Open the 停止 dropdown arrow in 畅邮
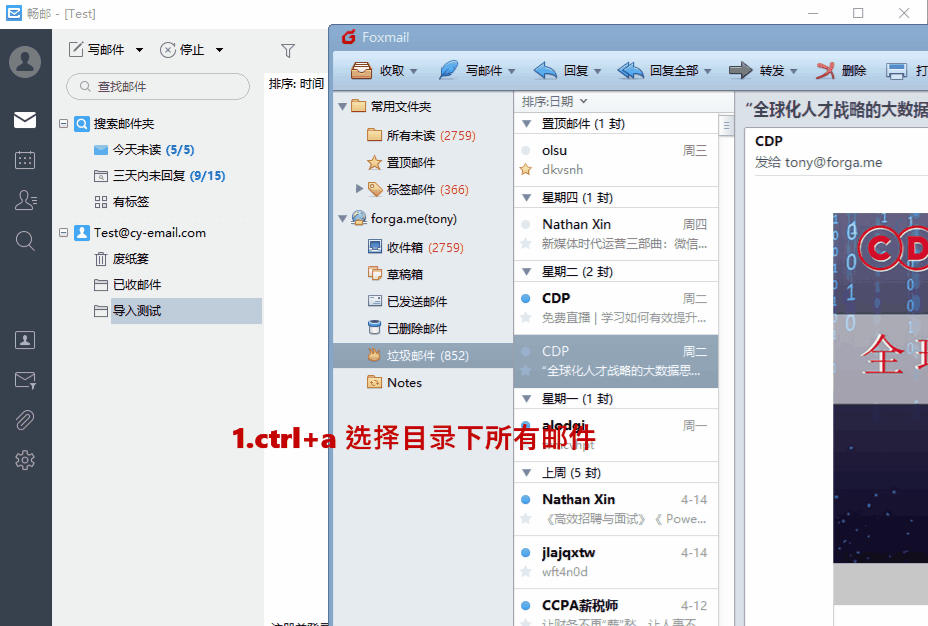Viewport: 928px width, 626px height. click(x=220, y=50)
